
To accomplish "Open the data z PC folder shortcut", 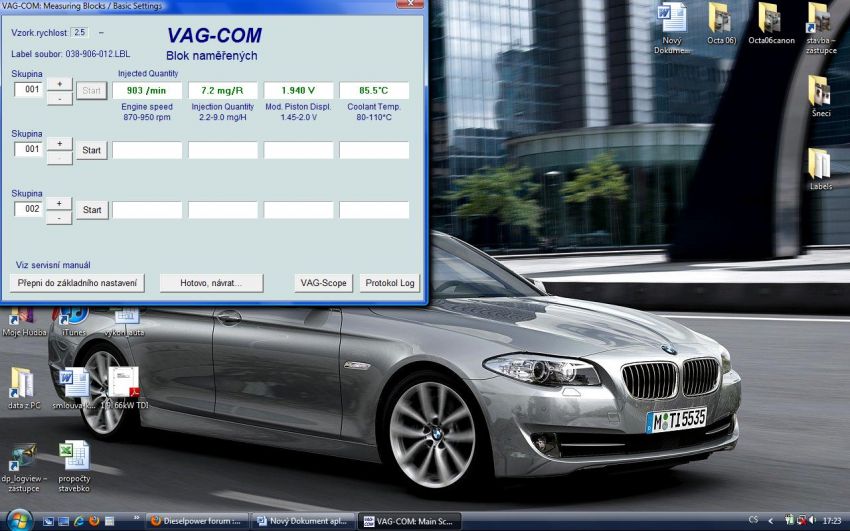I will [22, 383].
